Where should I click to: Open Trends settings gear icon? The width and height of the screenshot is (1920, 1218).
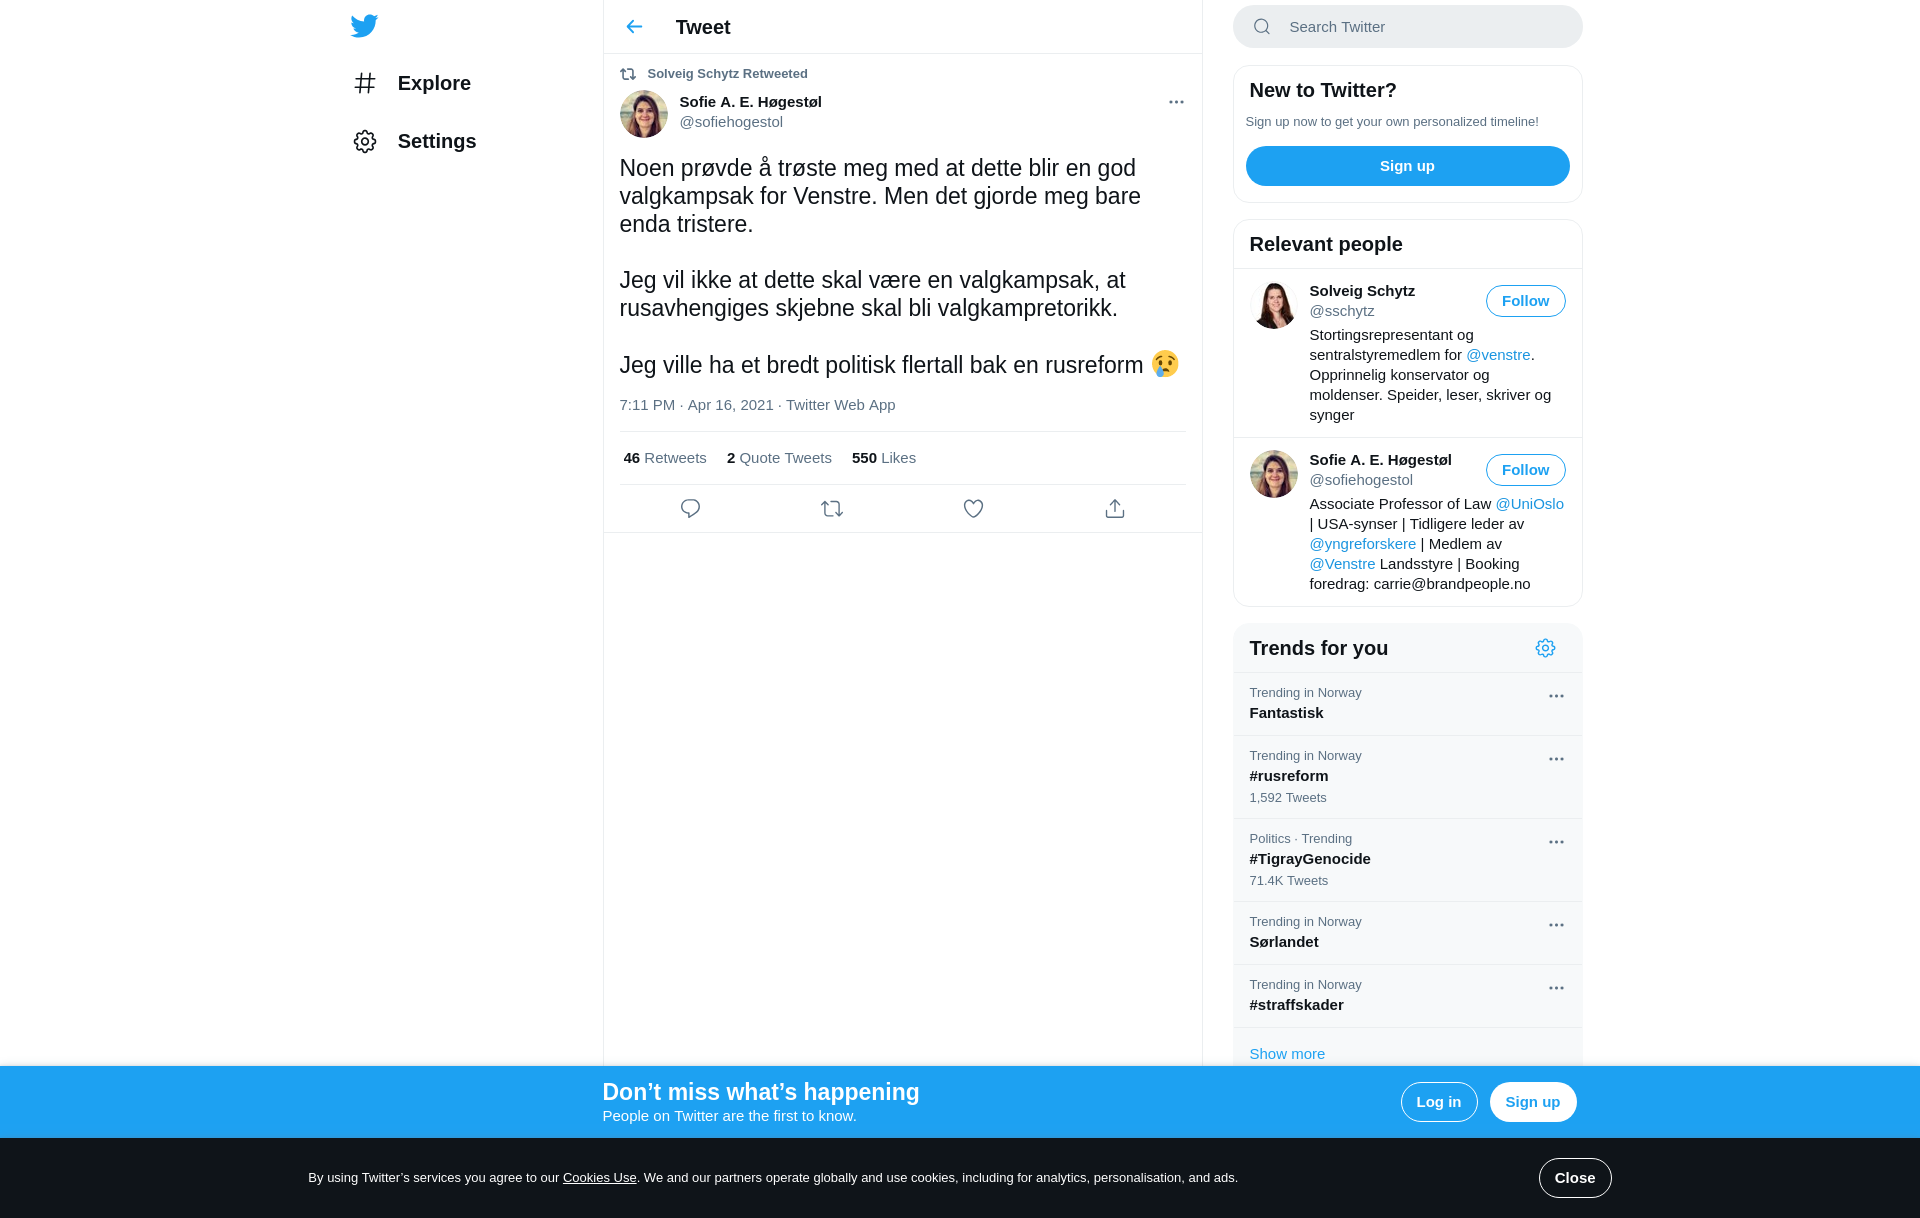pyautogui.click(x=1545, y=648)
